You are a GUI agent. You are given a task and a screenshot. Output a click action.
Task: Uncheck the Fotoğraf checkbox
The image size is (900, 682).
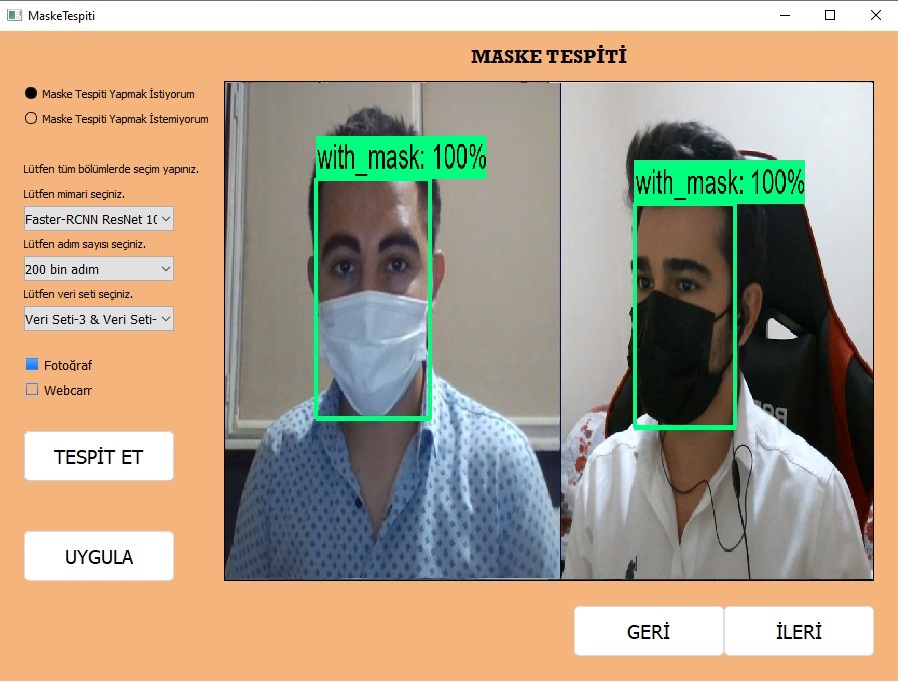pyautogui.click(x=32, y=365)
